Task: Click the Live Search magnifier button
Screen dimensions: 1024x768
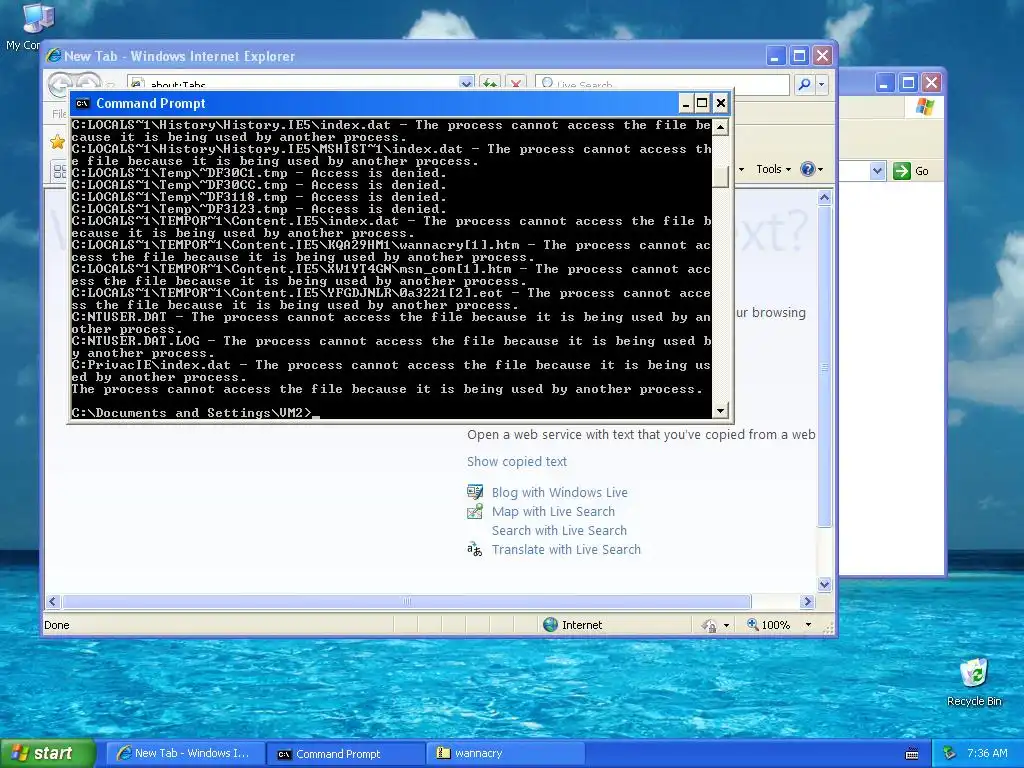Action: coord(805,84)
